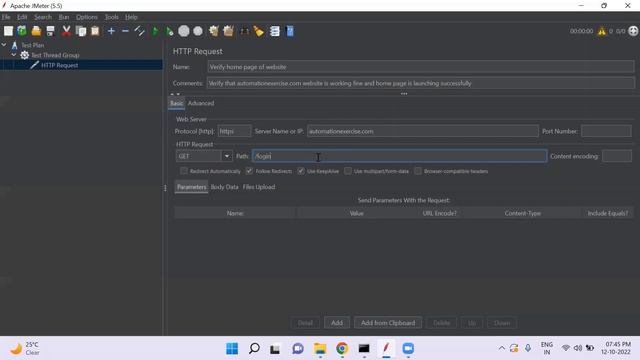Switch to the Files Upload tab
This screenshot has width=640, height=360.
[x=259, y=187]
